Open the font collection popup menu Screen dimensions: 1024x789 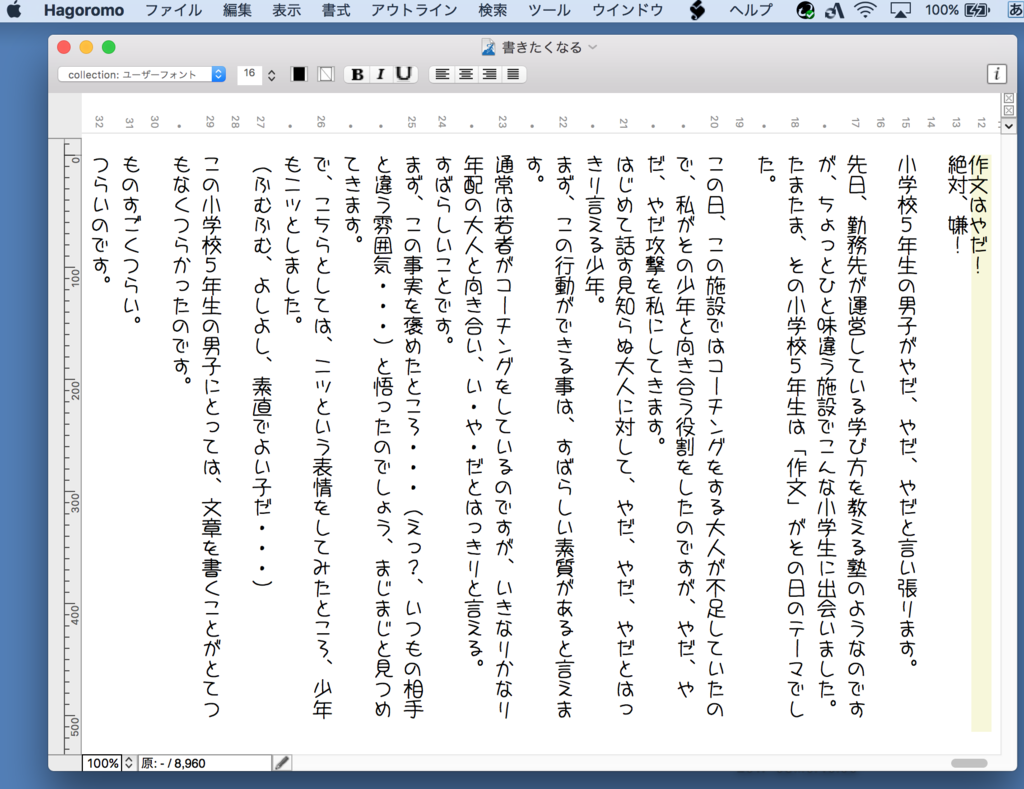point(142,74)
